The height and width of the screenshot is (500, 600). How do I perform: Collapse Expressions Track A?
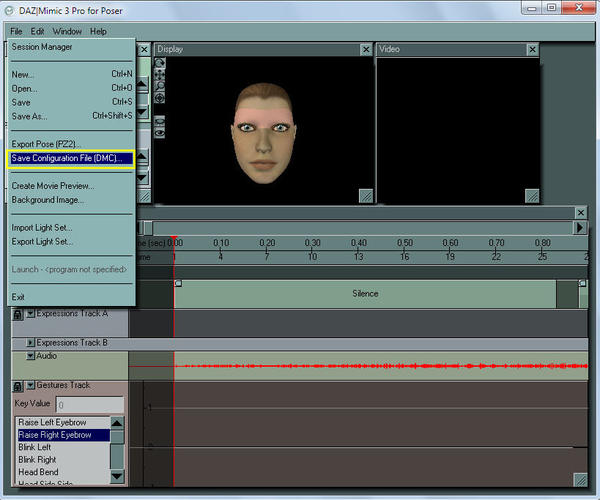click(30, 313)
